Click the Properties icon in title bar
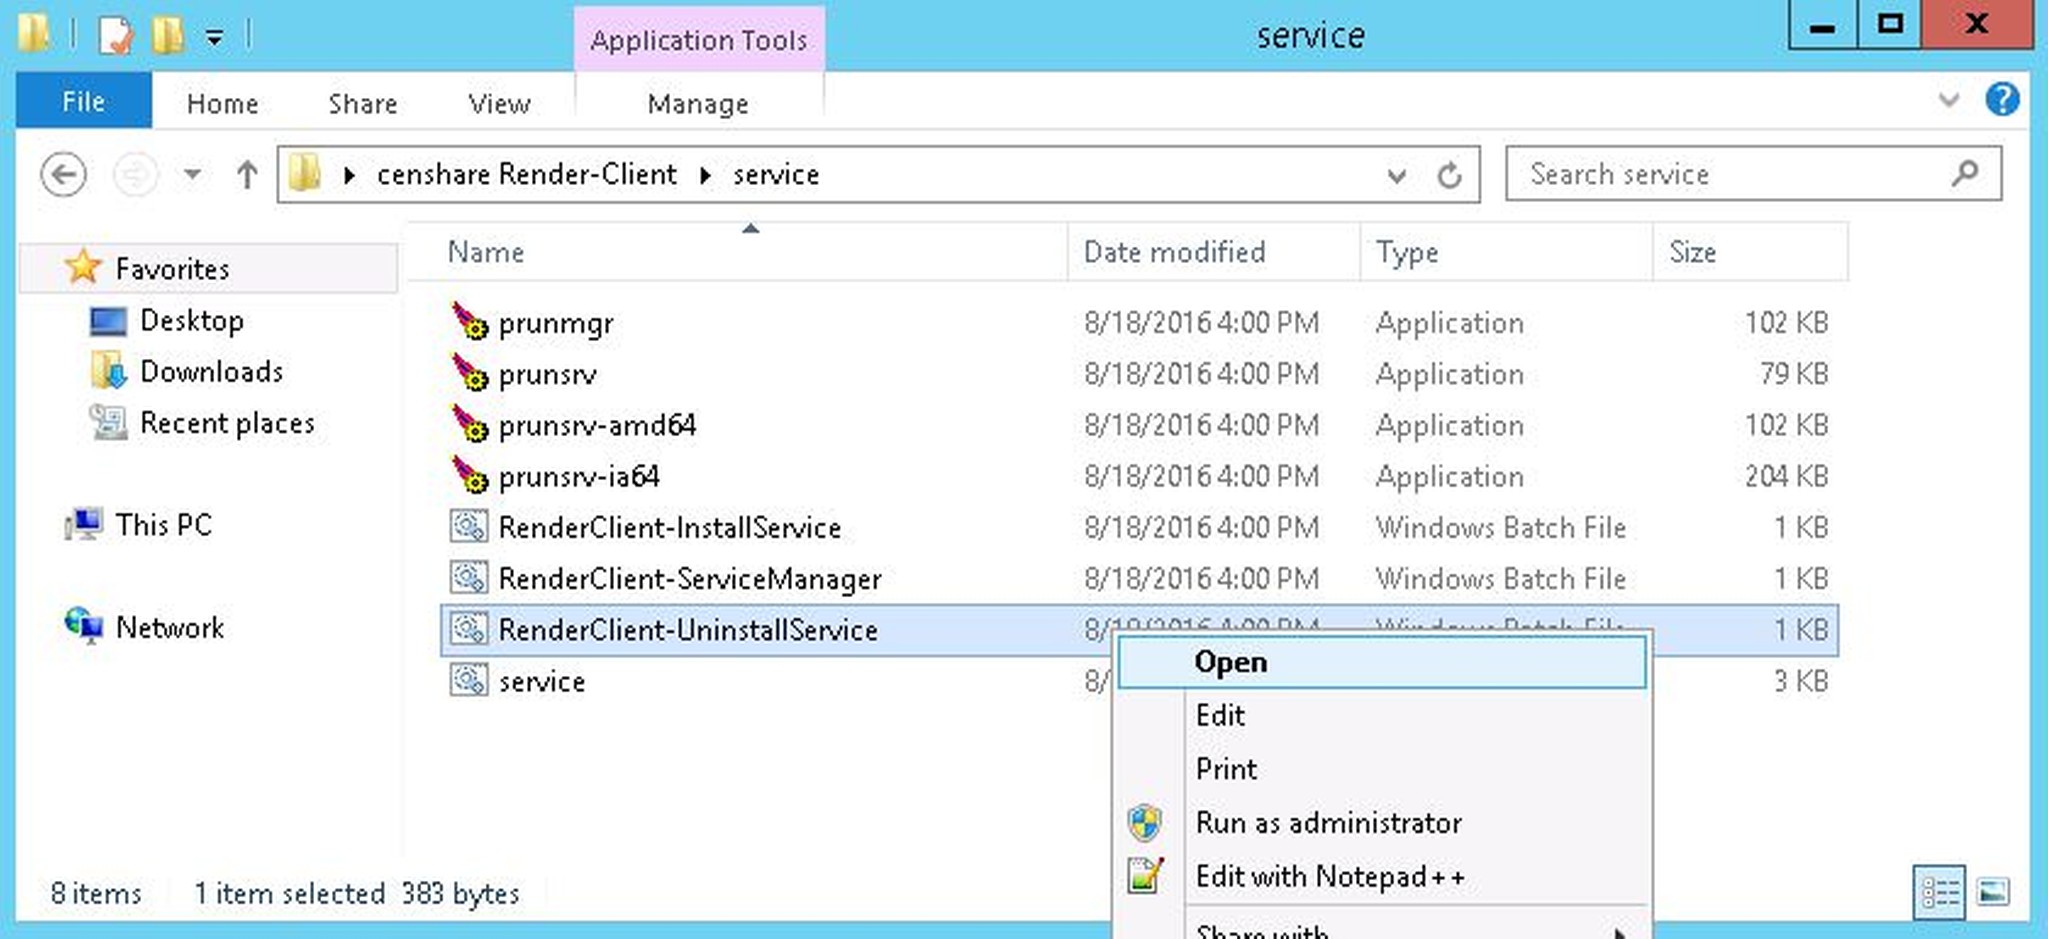 click(x=116, y=36)
